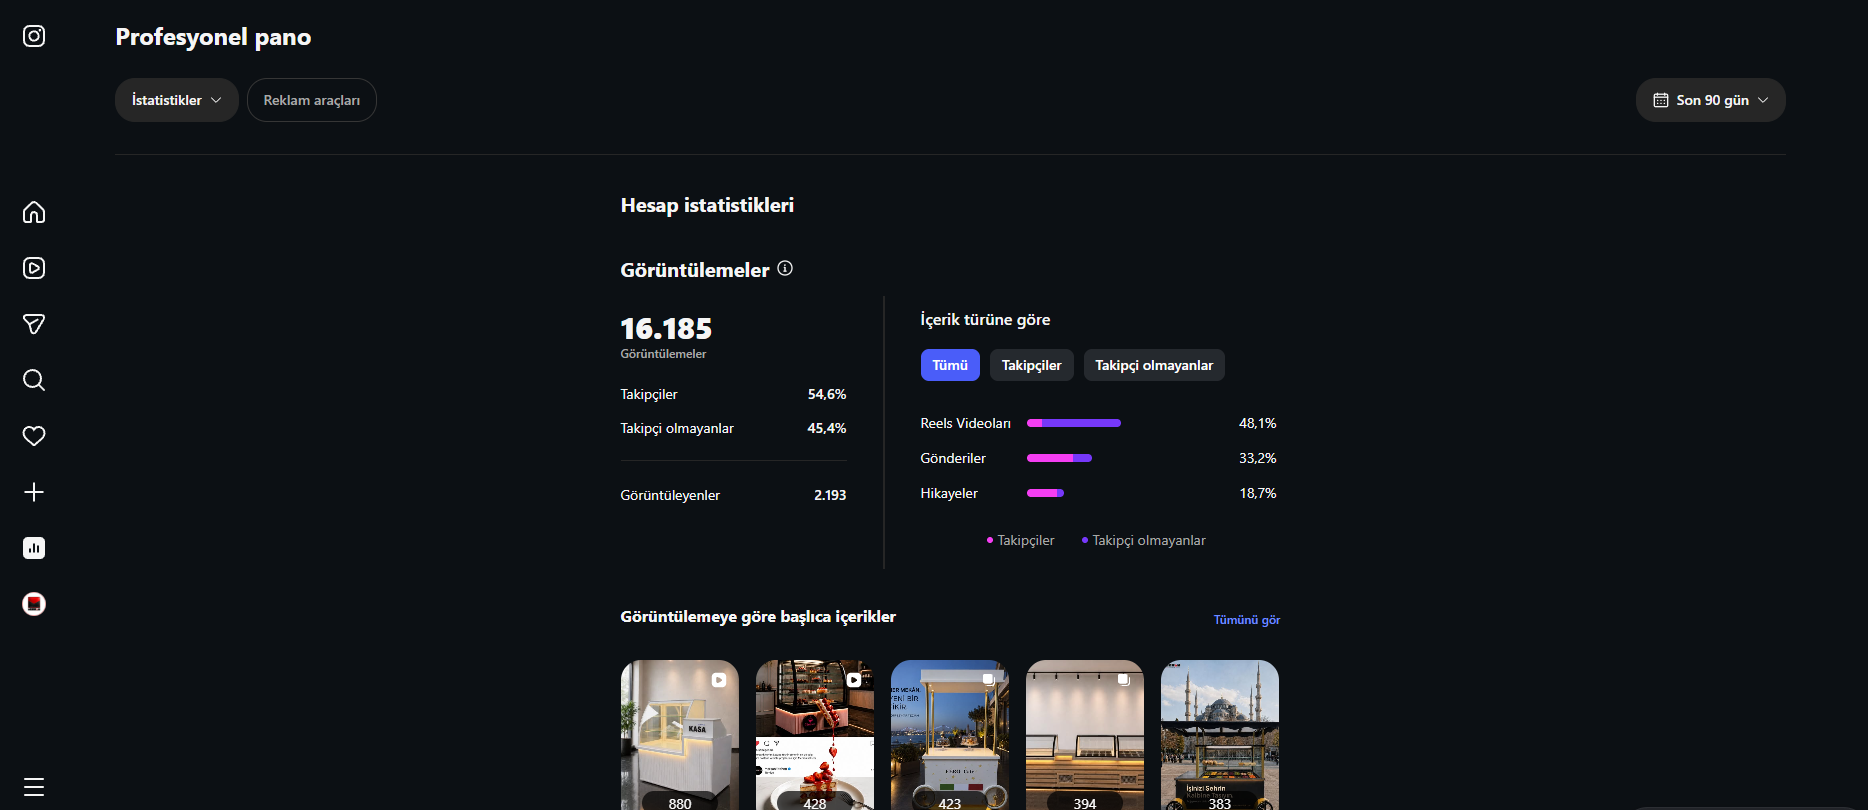Open the thumbnail with 423 views
Image resolution: width=1868 pixels, height=810 pixels.
click(950, 735)
